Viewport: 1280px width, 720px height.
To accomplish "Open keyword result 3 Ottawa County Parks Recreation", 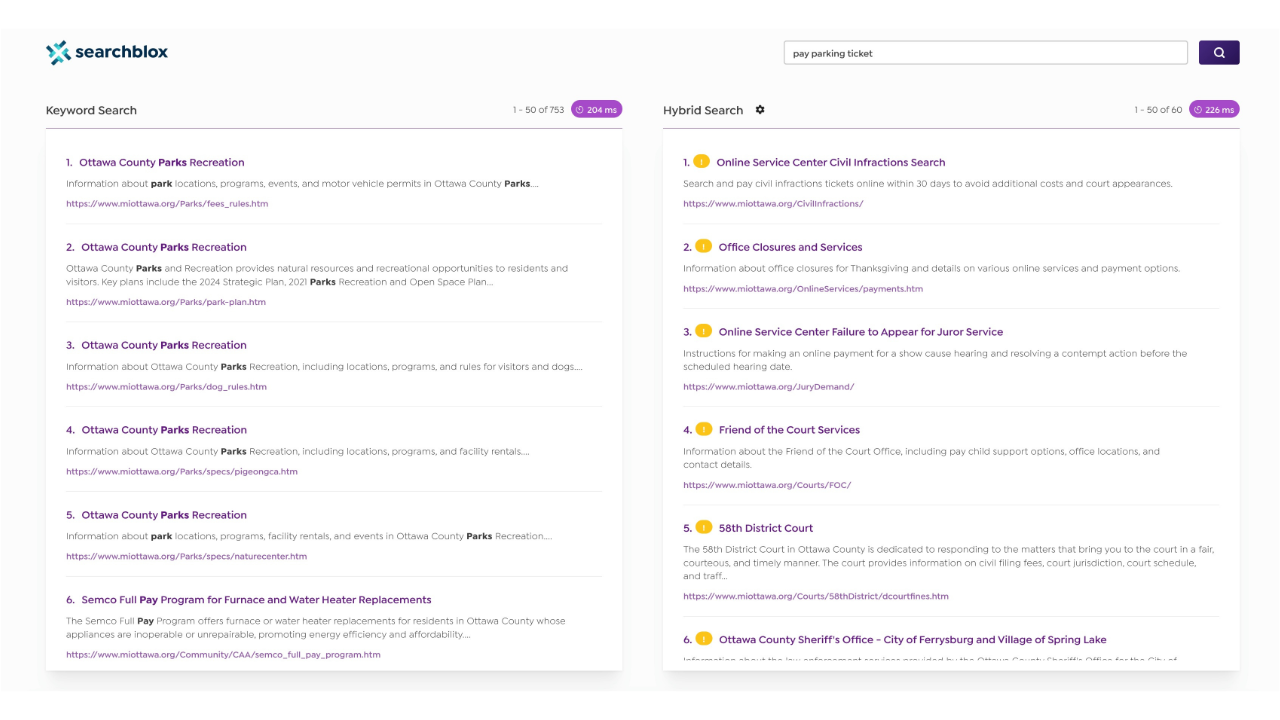I will 164,345.
